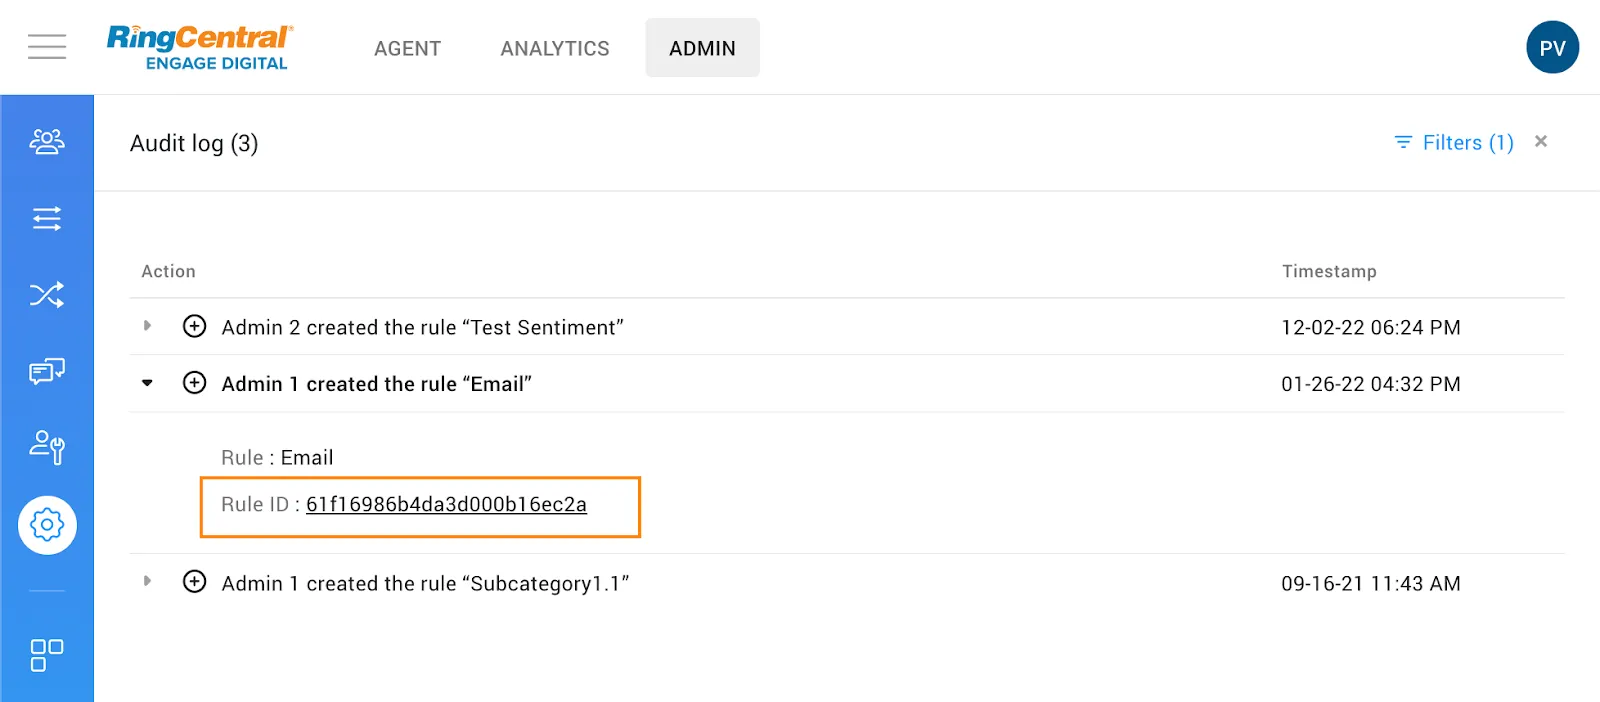The height and width of the screenshot is (702, 1600).
Task: Open the chat messages sidebar icon
Action: pos(47,371)
